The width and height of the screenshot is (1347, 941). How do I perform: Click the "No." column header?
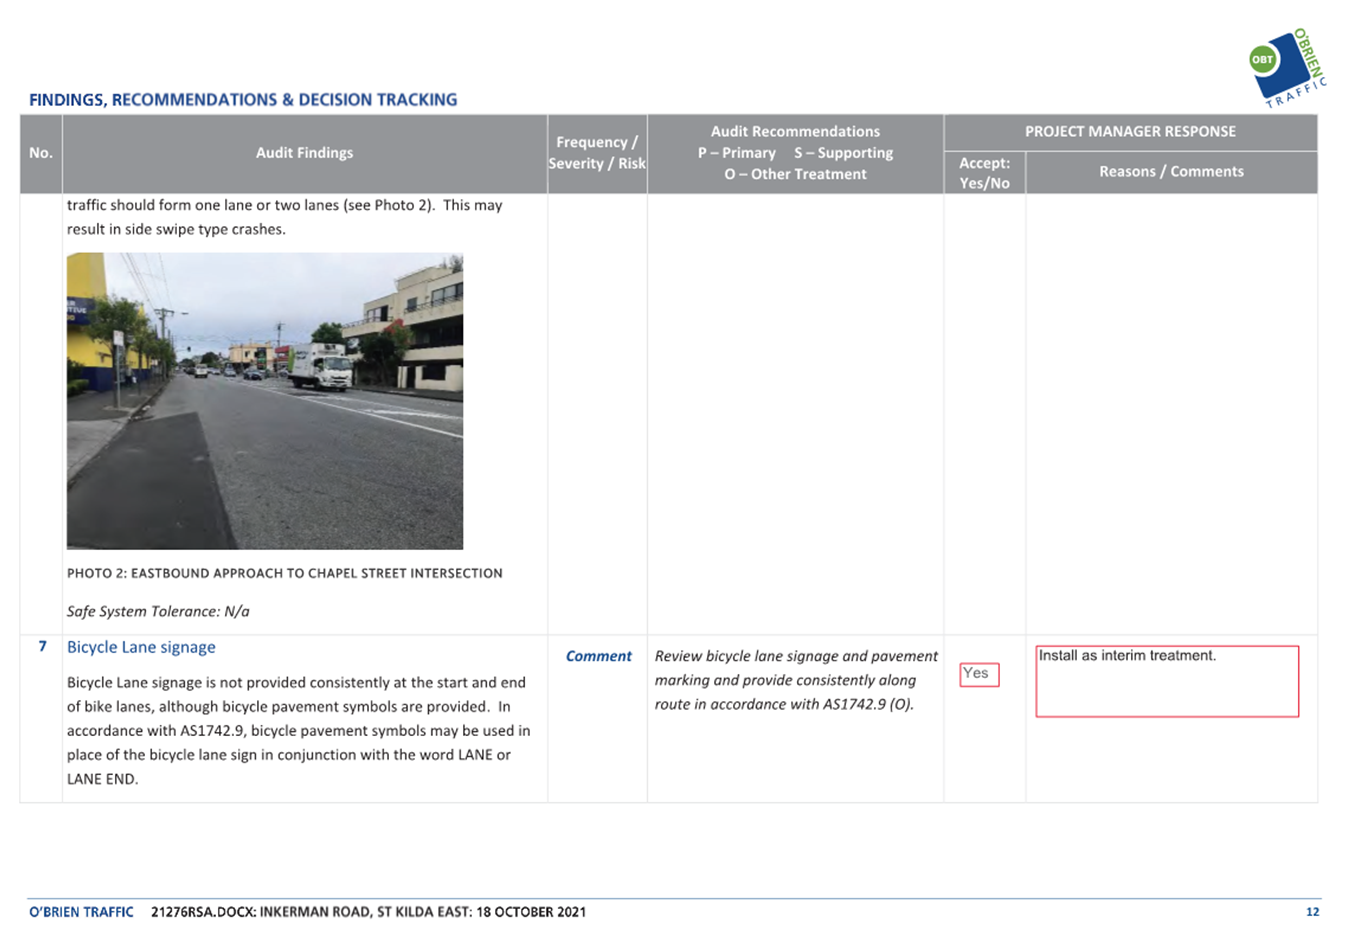pos(41,153)
